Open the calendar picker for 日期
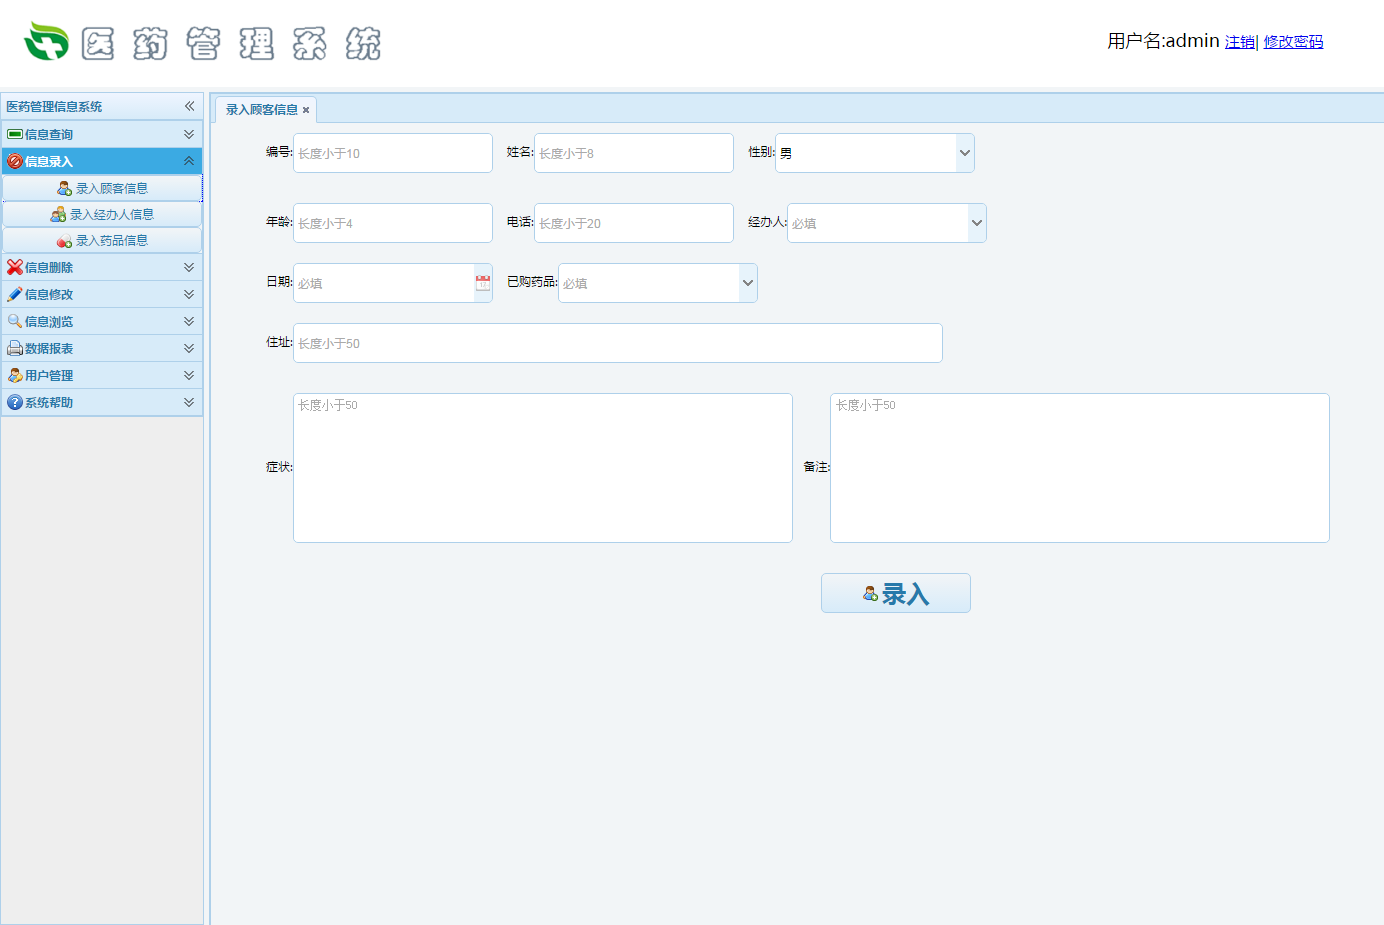Viewport: 1384px width, 925px height. (483, 283)
